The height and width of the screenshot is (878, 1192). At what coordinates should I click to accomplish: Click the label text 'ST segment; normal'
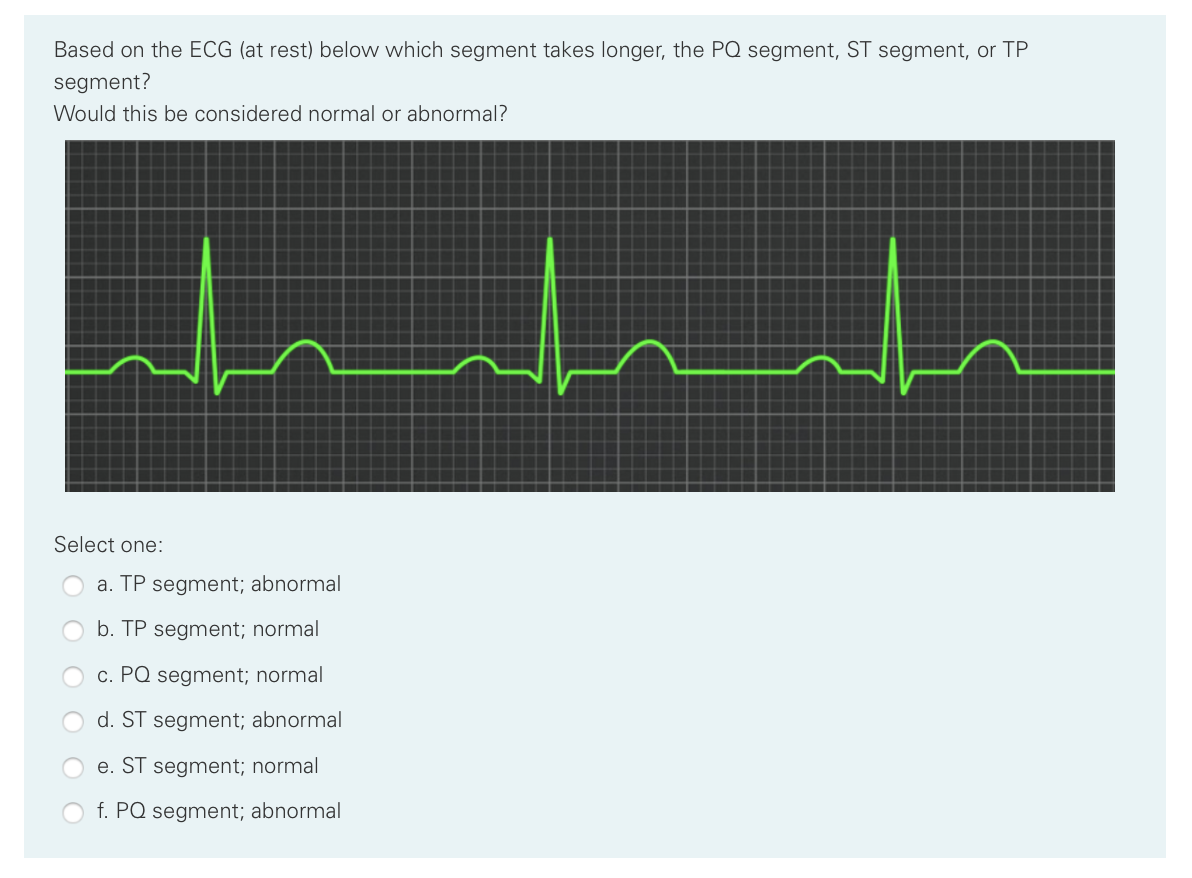click(207, 766)
